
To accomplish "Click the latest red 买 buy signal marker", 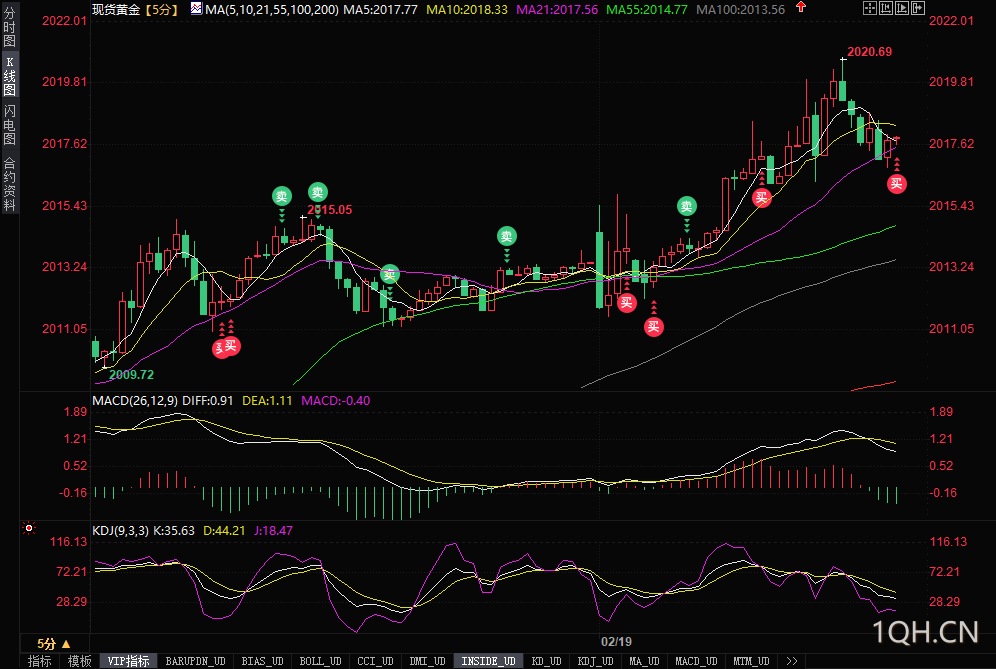I will coord(896,184).
